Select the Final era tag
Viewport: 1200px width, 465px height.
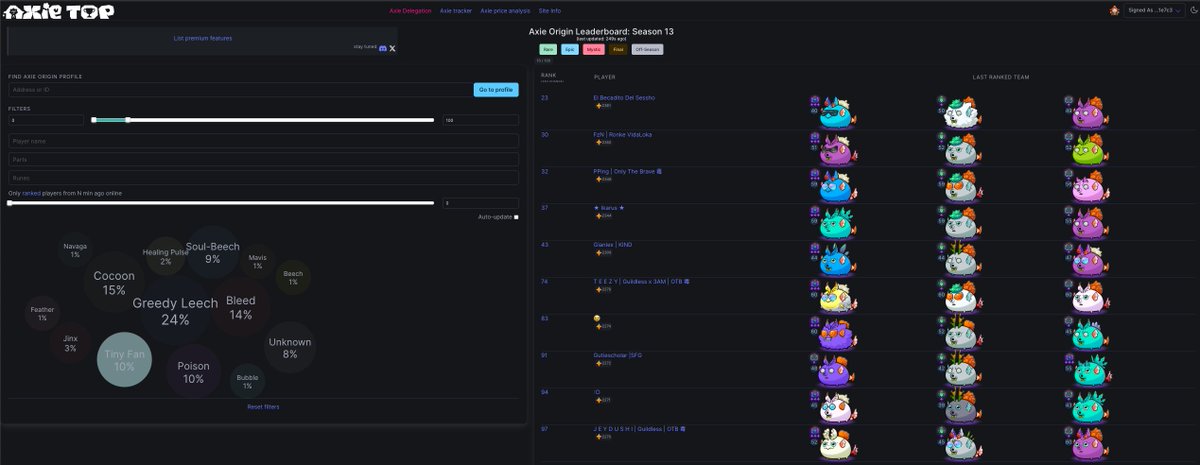618,49
